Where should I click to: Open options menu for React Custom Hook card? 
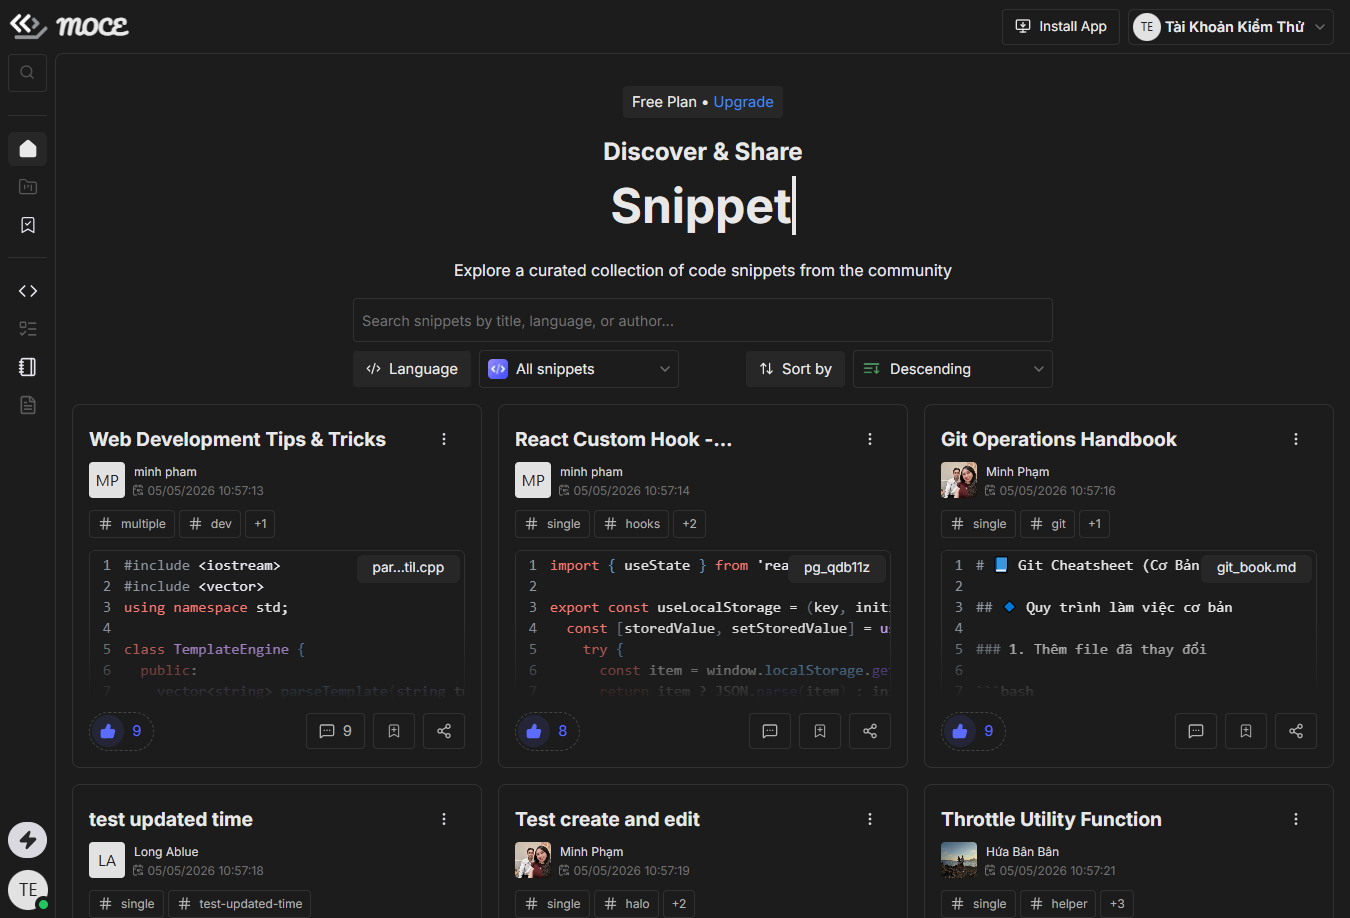pyautogui.click(x=870, y=439)
